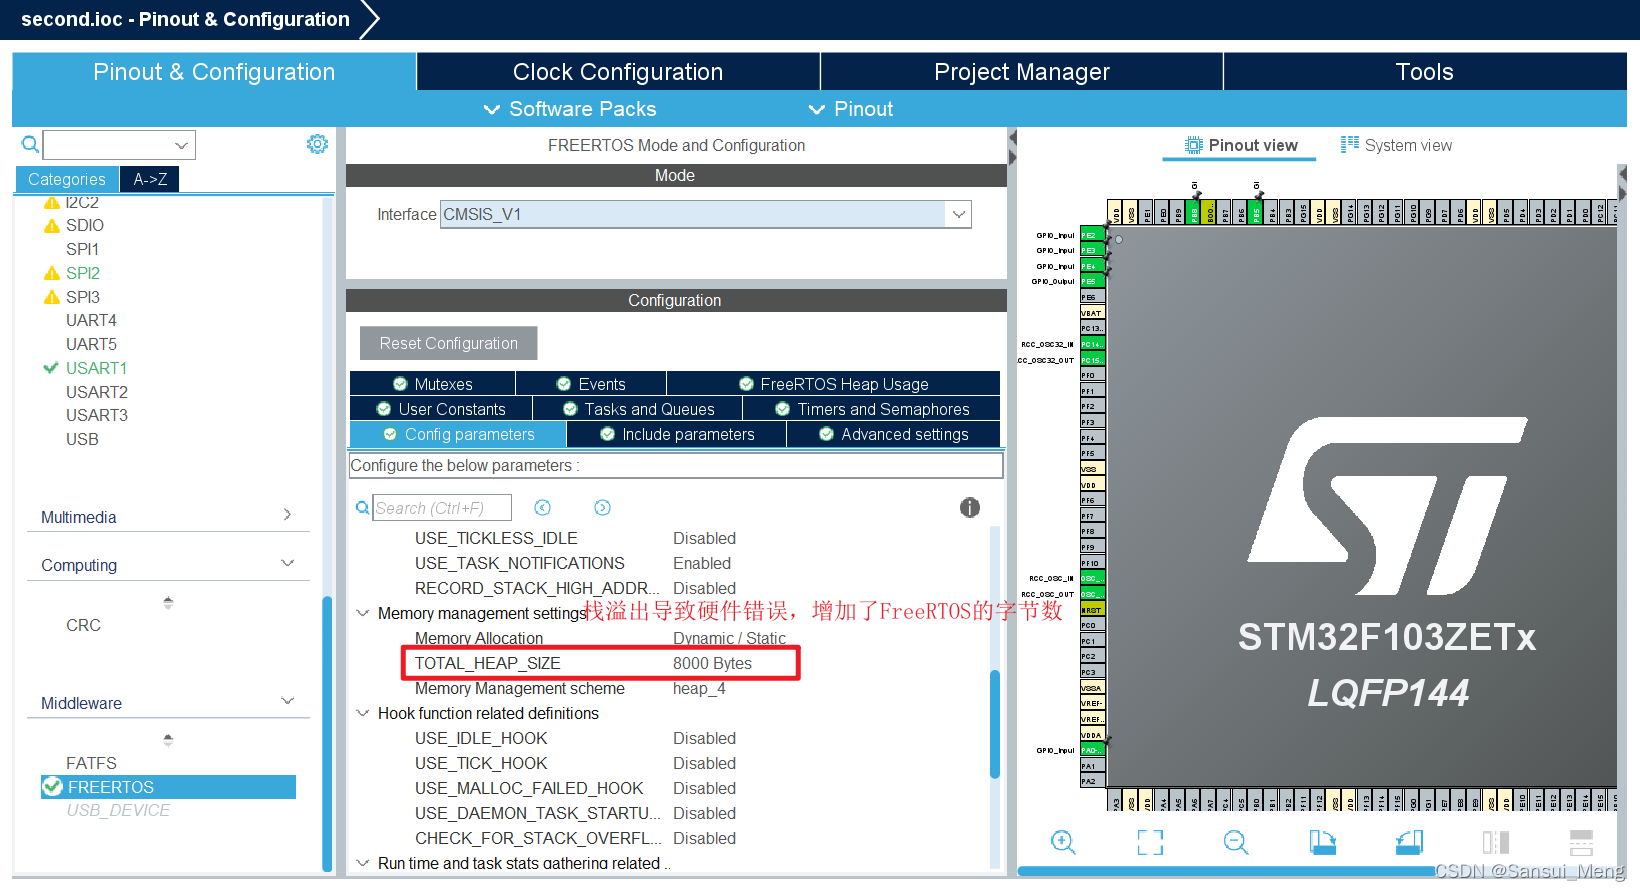Collapse Hook function related definitions group
Screen dimensions: 1640x891
(x=363, y=713)
